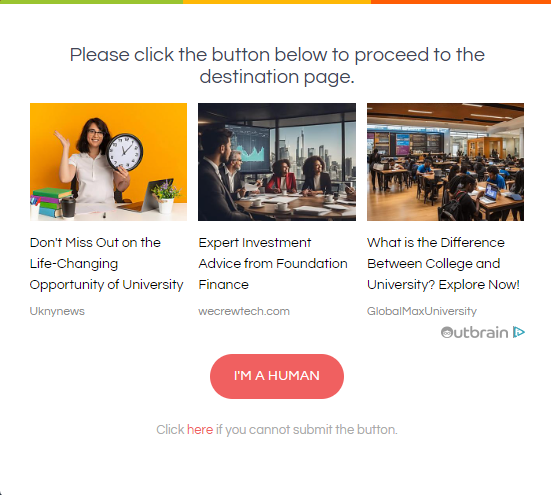
Task: Open the business meeting skyline image
Action: [277, 162]
